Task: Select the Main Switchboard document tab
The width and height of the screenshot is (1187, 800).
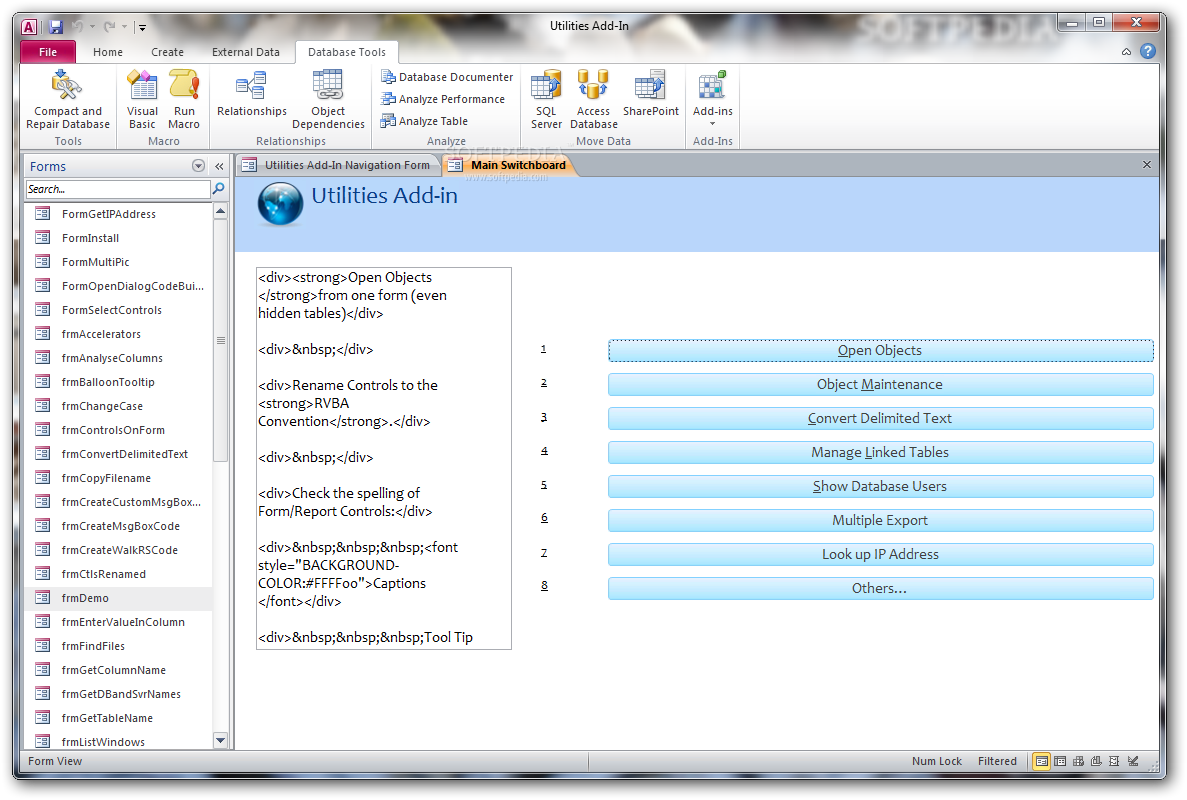Action: click(x=509, y=165)
